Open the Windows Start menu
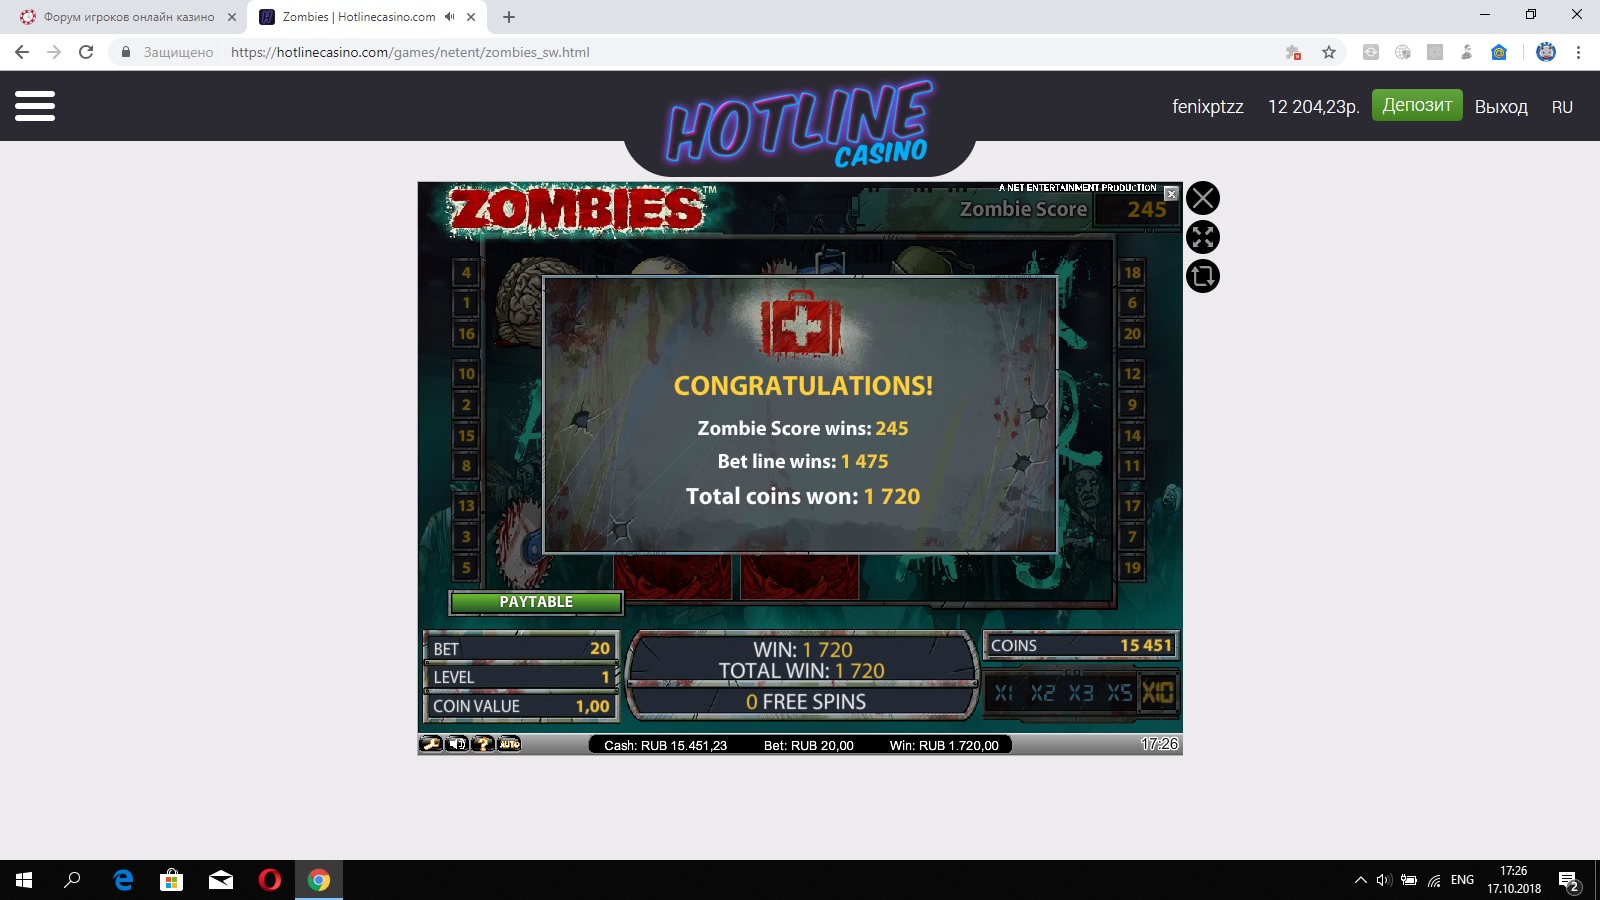This screenshot has width=1600, height=900. [24, 880]
